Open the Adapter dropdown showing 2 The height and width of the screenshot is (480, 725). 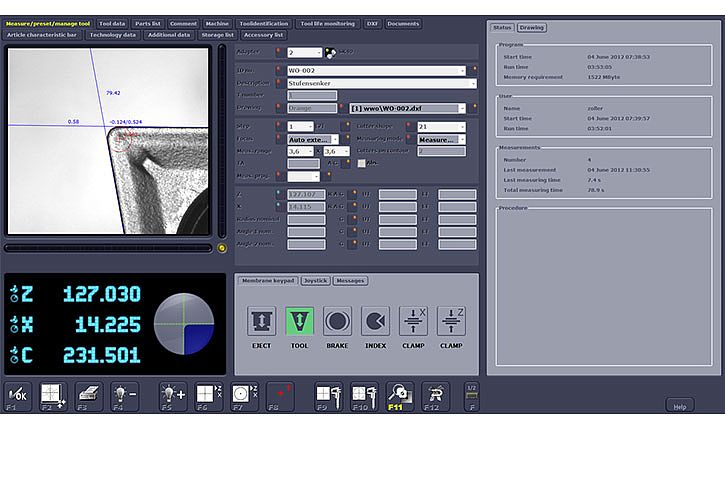pyautogui.click(x=305, y=53)
